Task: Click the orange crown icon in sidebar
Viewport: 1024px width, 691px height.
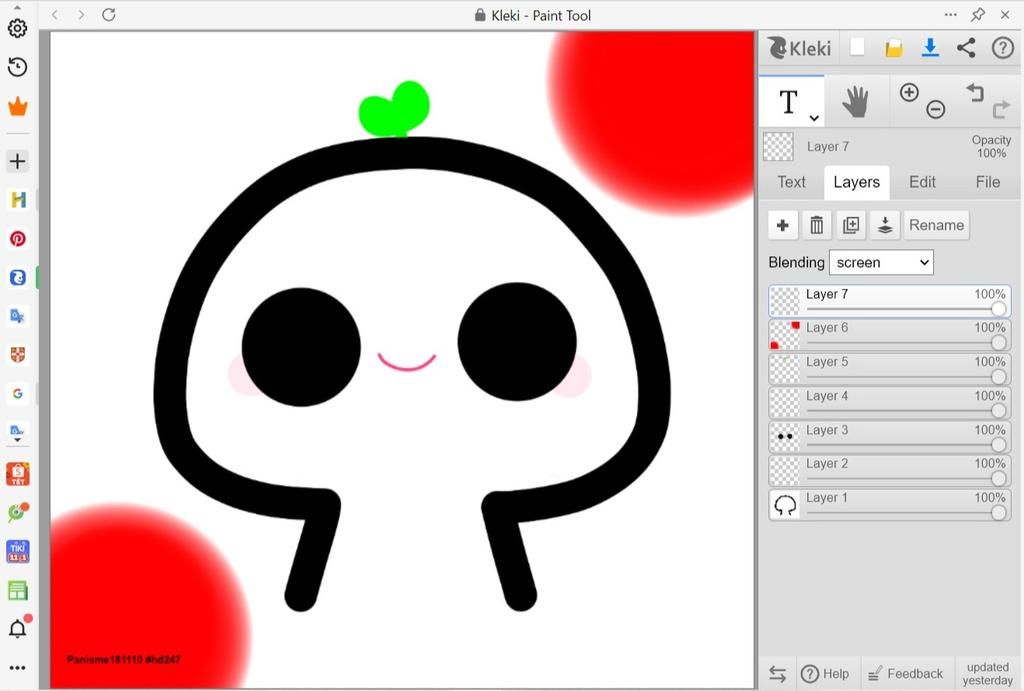Action: click(x=18, y=106)
